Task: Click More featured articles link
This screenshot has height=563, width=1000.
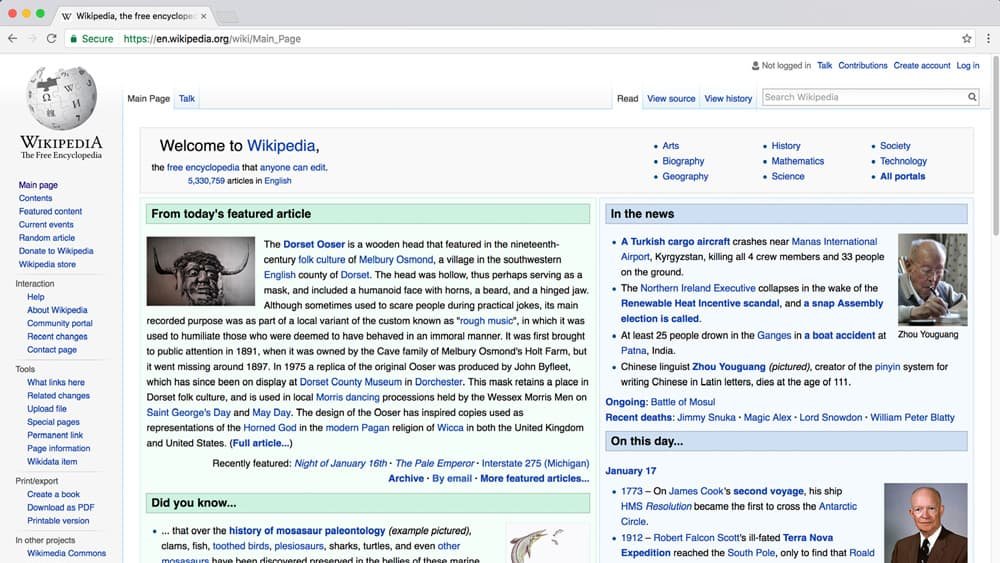Action: [x=534, y=478]
